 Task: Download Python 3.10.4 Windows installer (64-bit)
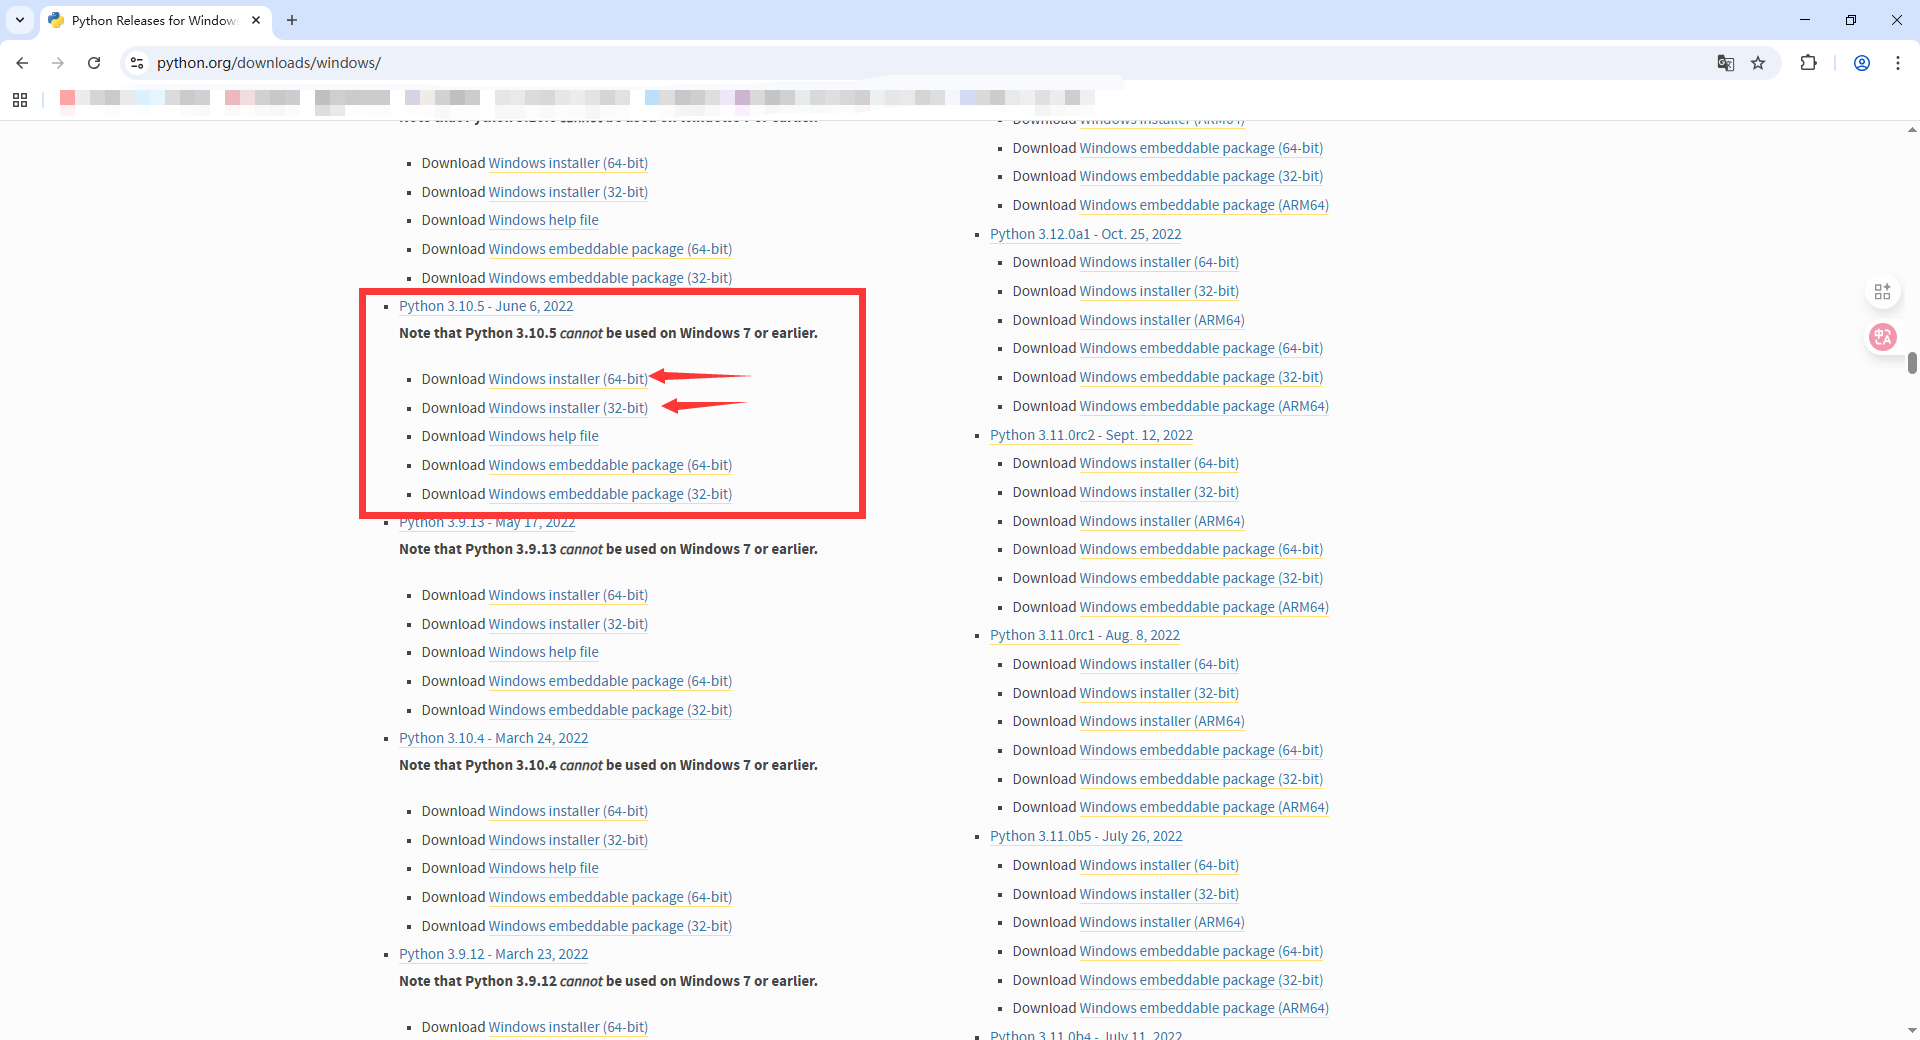tap(568, 811)
